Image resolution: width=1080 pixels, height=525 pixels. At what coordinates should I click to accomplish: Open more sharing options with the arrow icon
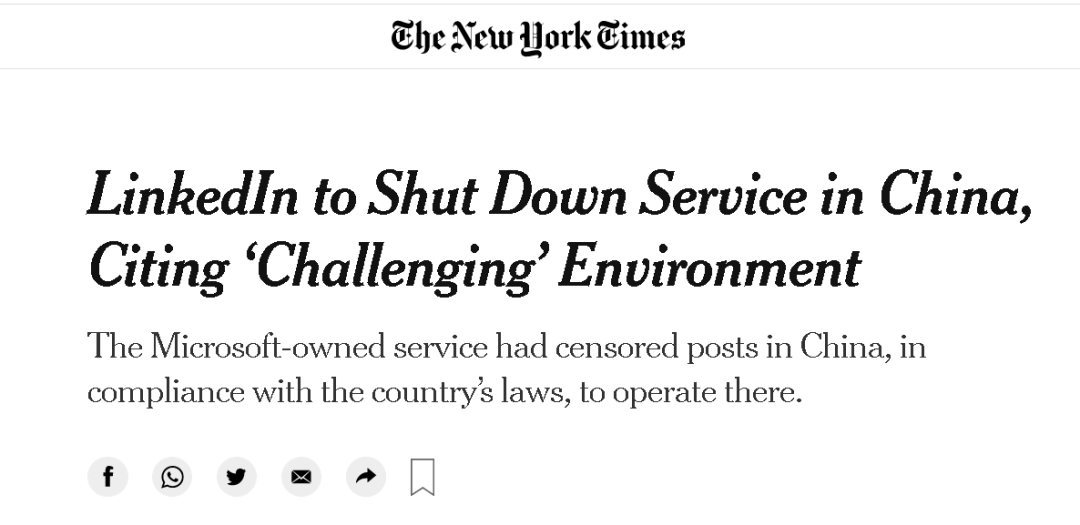366,476
